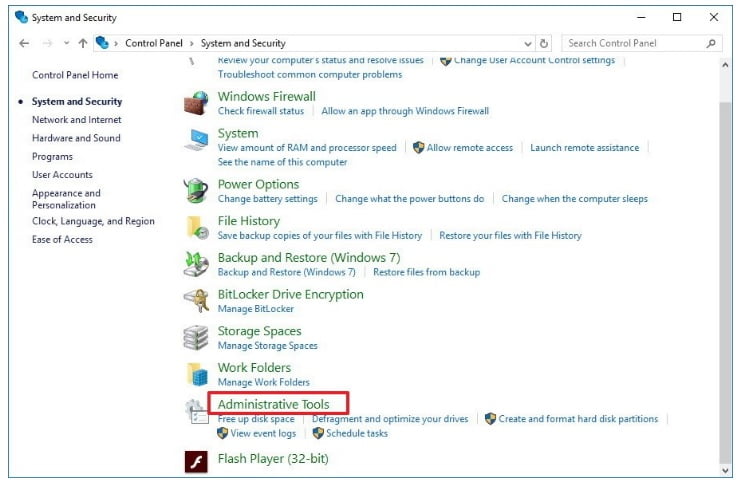Click Schedule tasks

tap(357, 433)
